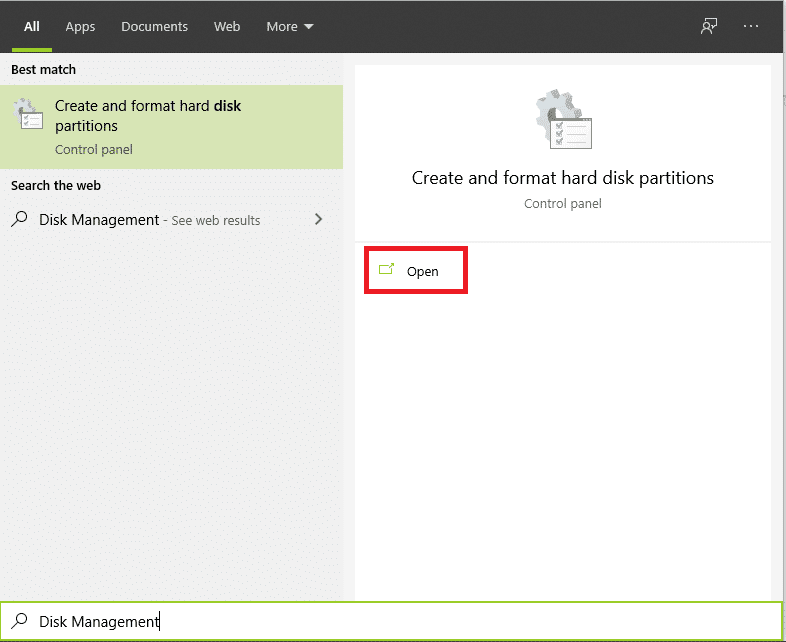Click the large Disk Management icon in preview pane
The image size is (786, 642).
pos(563,123)
